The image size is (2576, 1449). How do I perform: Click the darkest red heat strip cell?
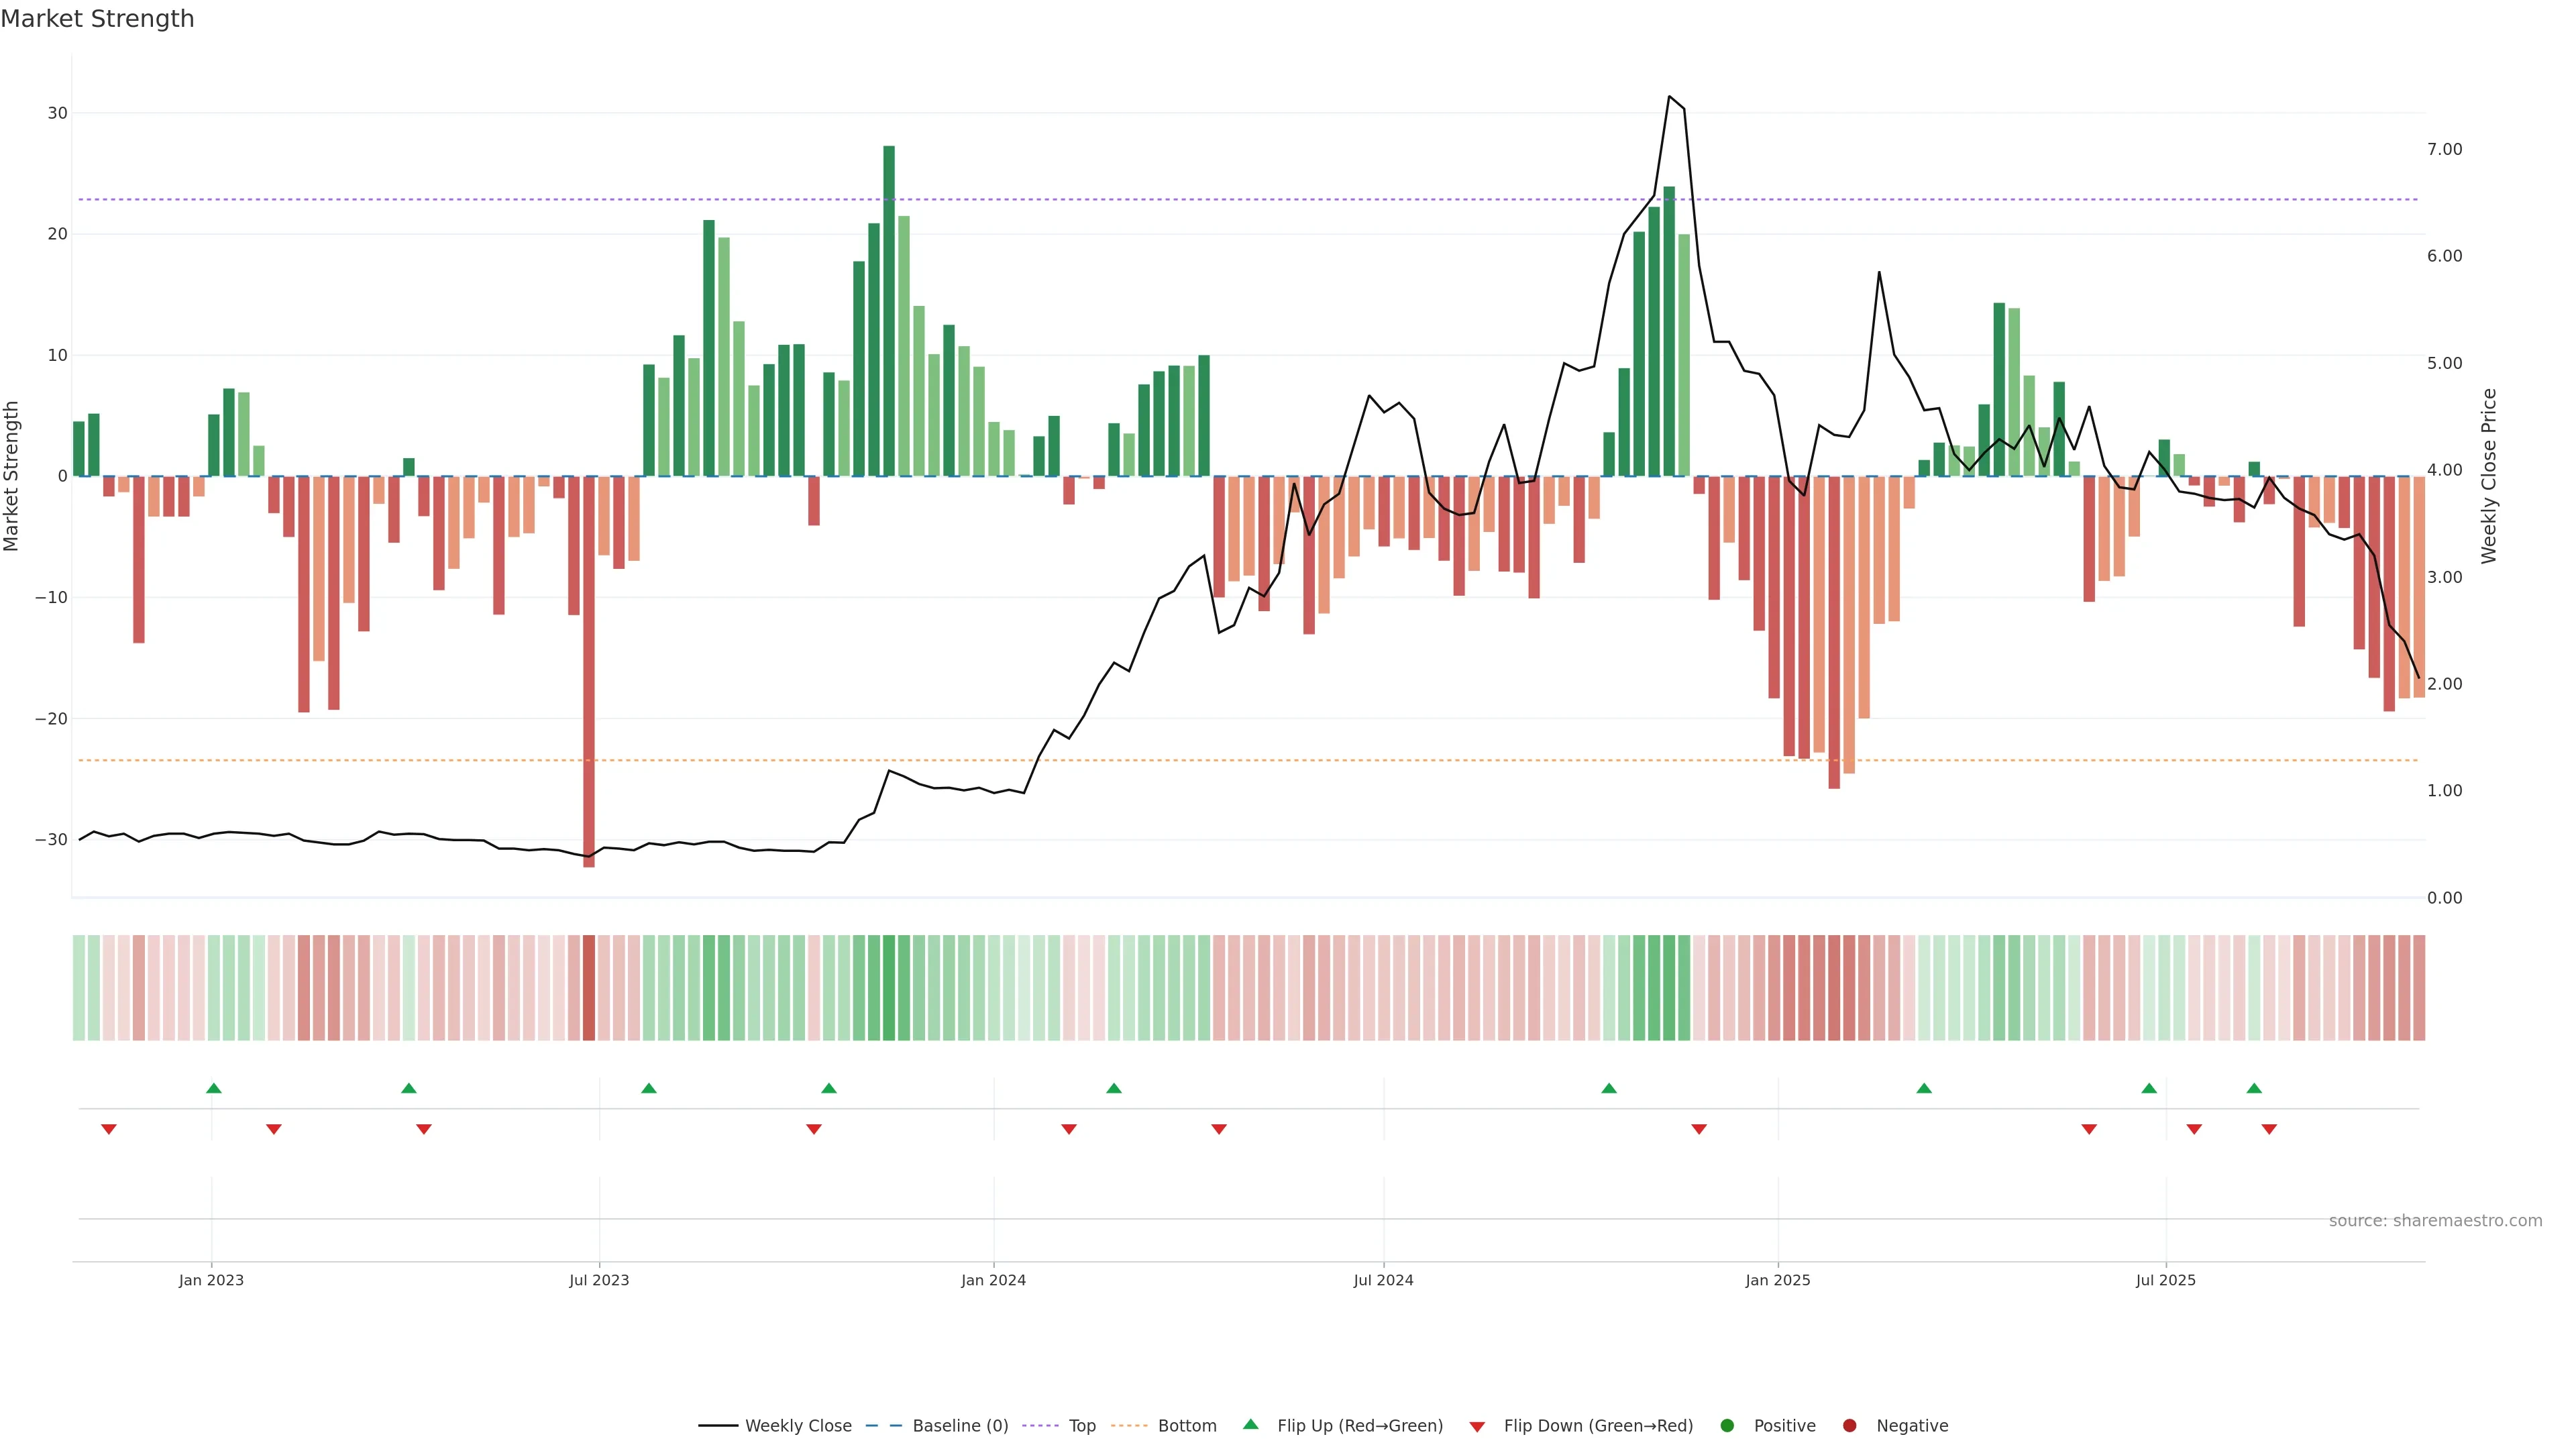tap(589, 987)
